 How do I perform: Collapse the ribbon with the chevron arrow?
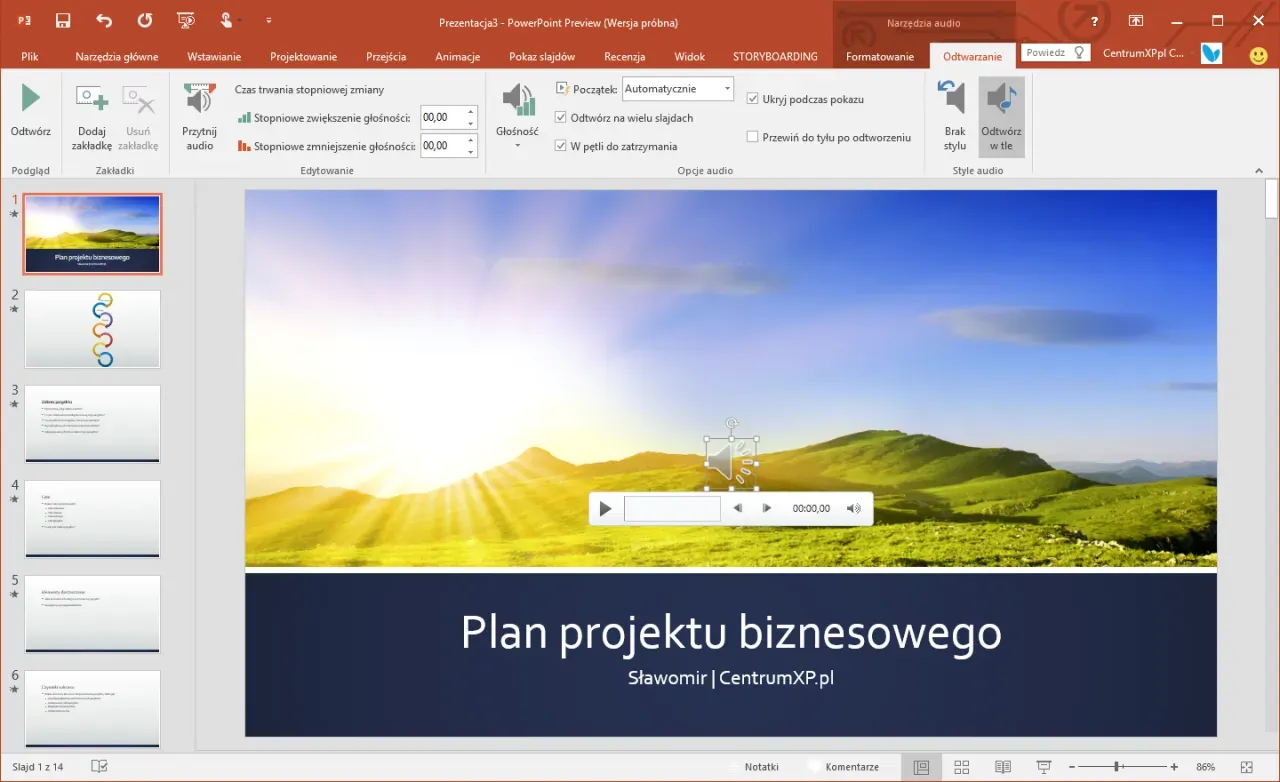point(1258,170)
